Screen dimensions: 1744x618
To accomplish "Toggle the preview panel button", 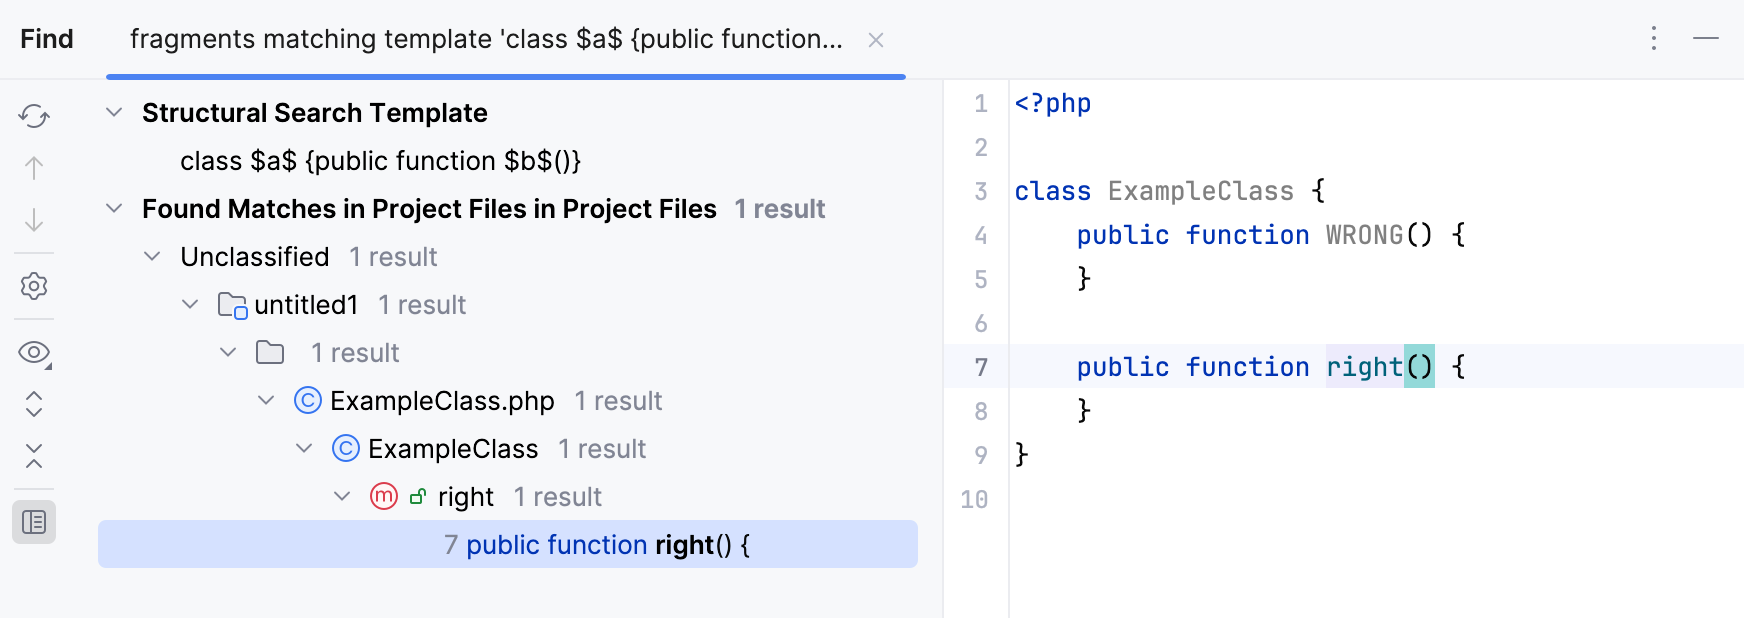I will pyautogui.click(x=34, y=522).
